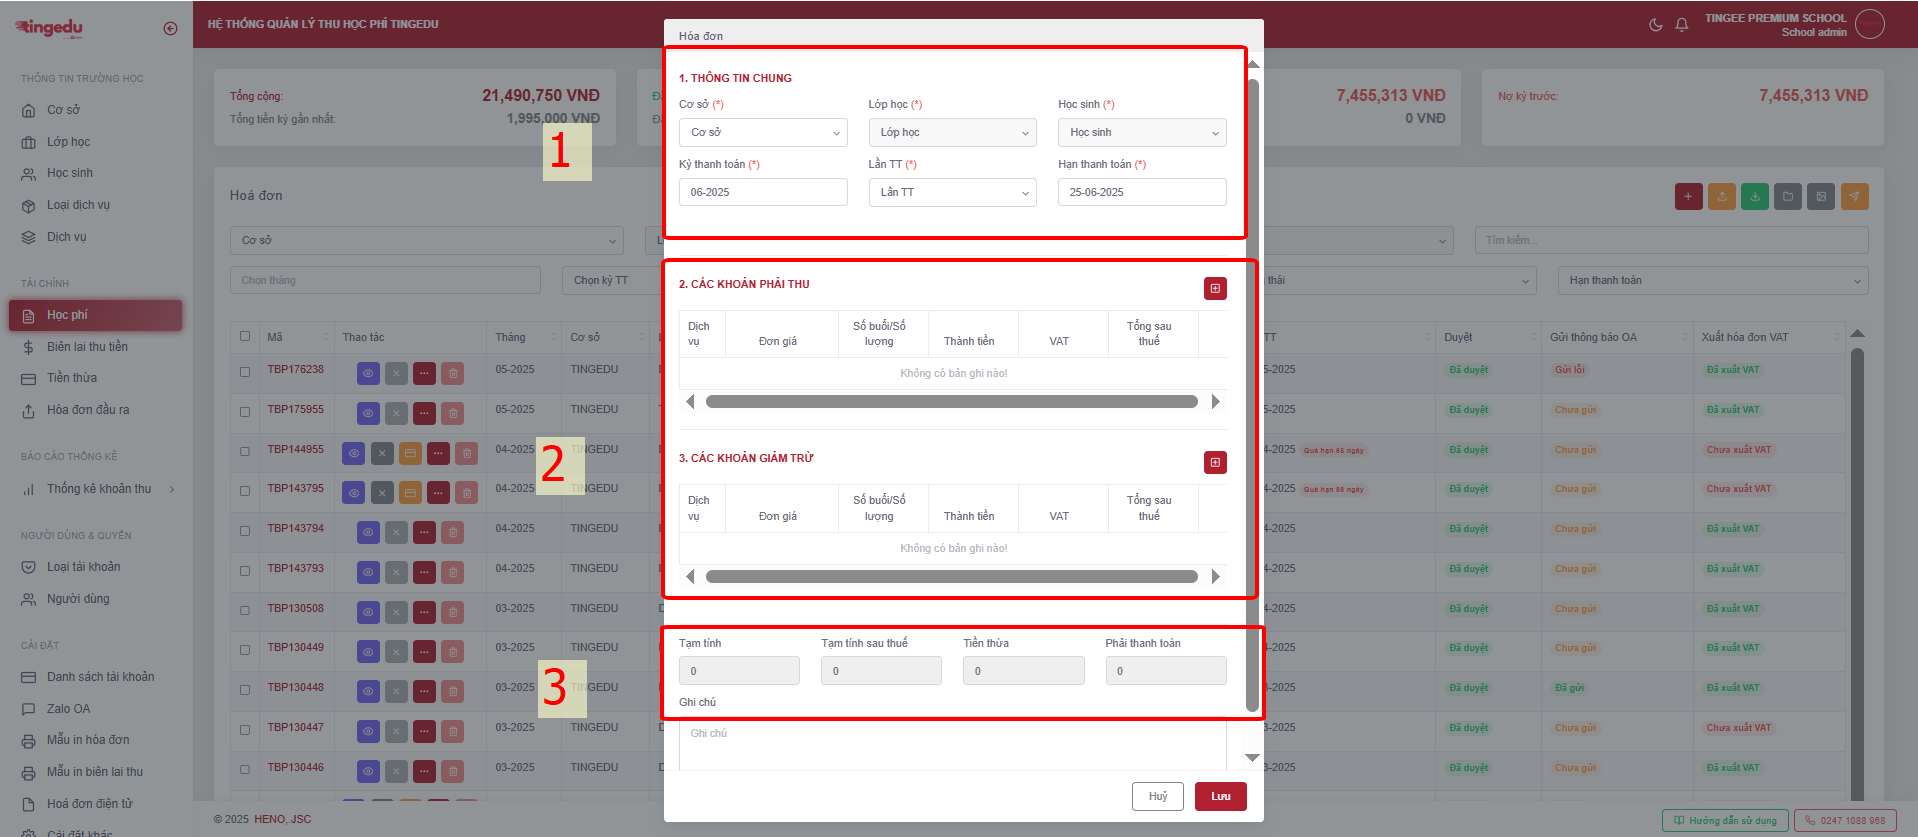Open the Cơ sở dropdown in invoice form
This screenshot has width=1918, height=837.
tap(763, 133)
